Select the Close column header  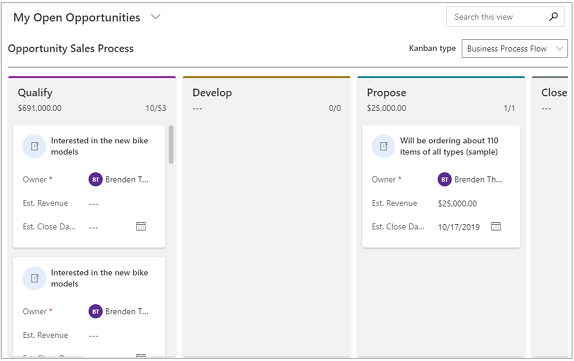coord(554,93)
